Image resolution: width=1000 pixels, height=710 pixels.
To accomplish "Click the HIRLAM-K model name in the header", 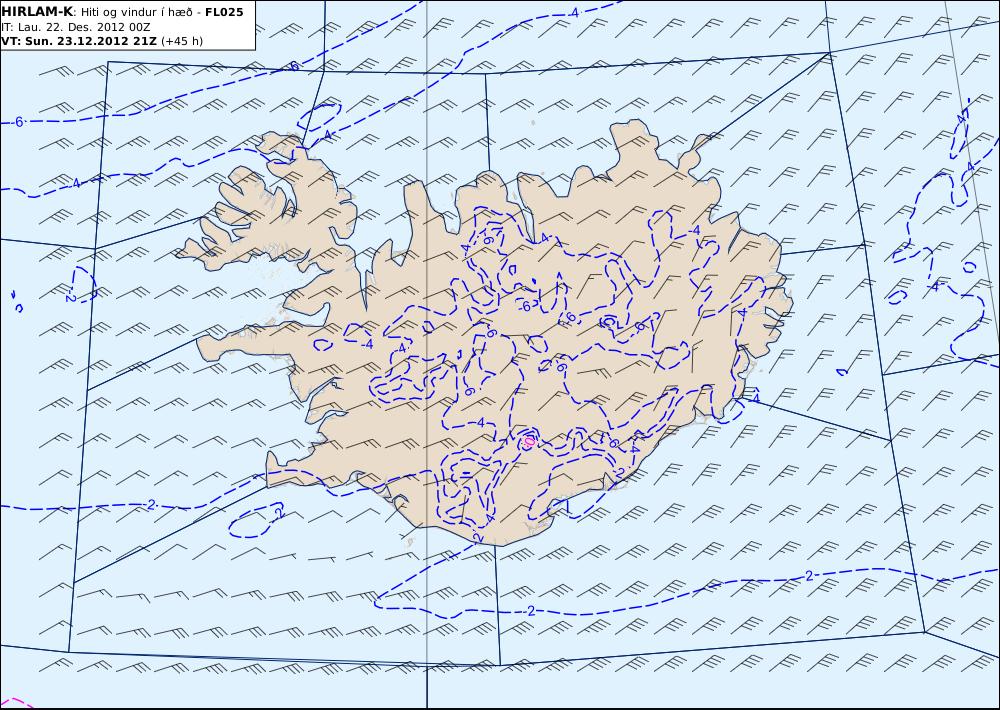I will pyautogui.click(x=37, y=11).
